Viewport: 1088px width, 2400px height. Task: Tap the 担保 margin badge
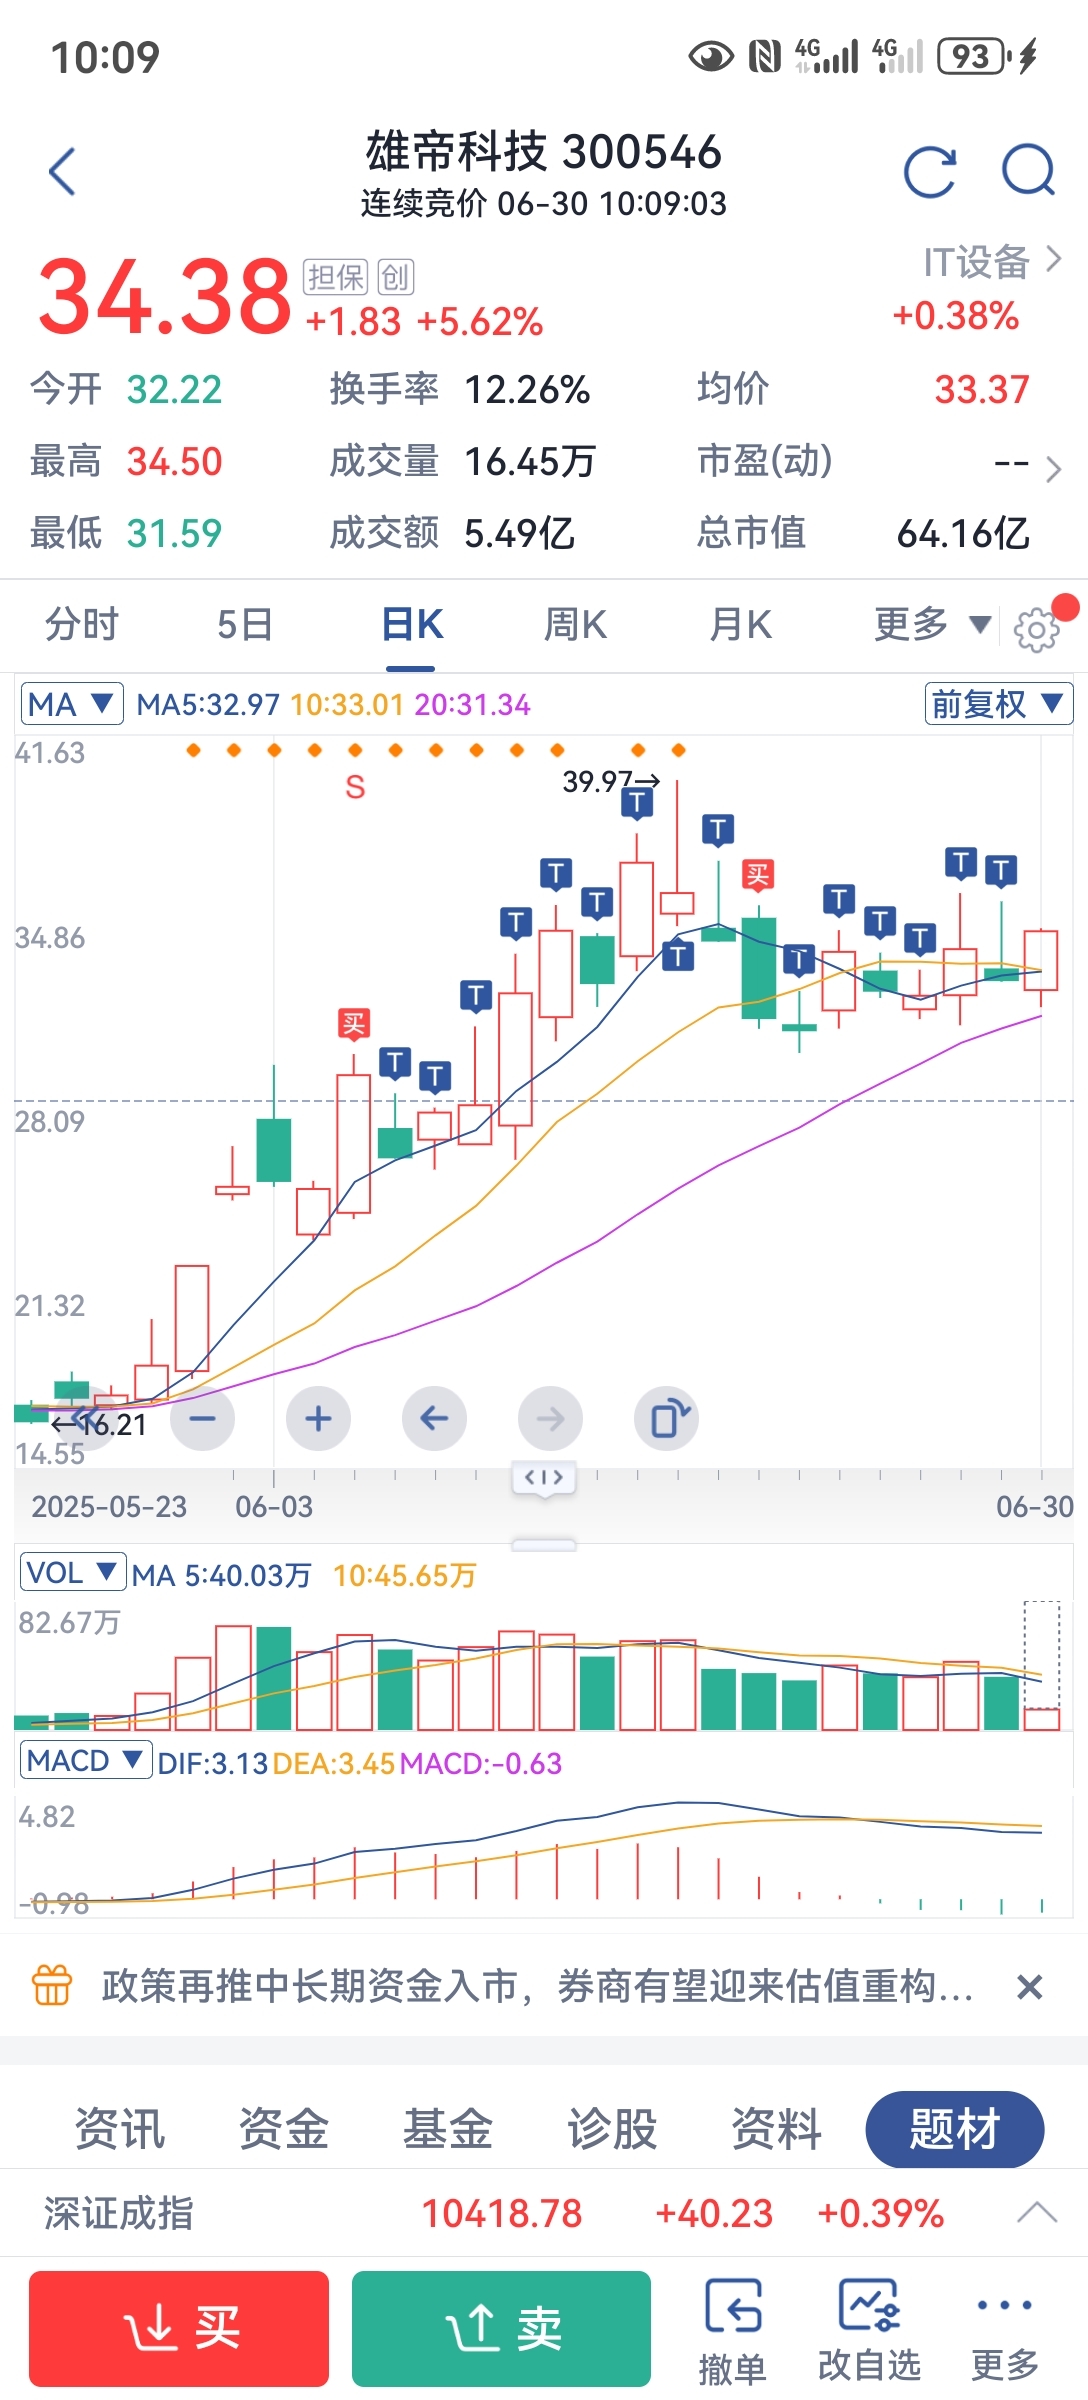[336, 277]
